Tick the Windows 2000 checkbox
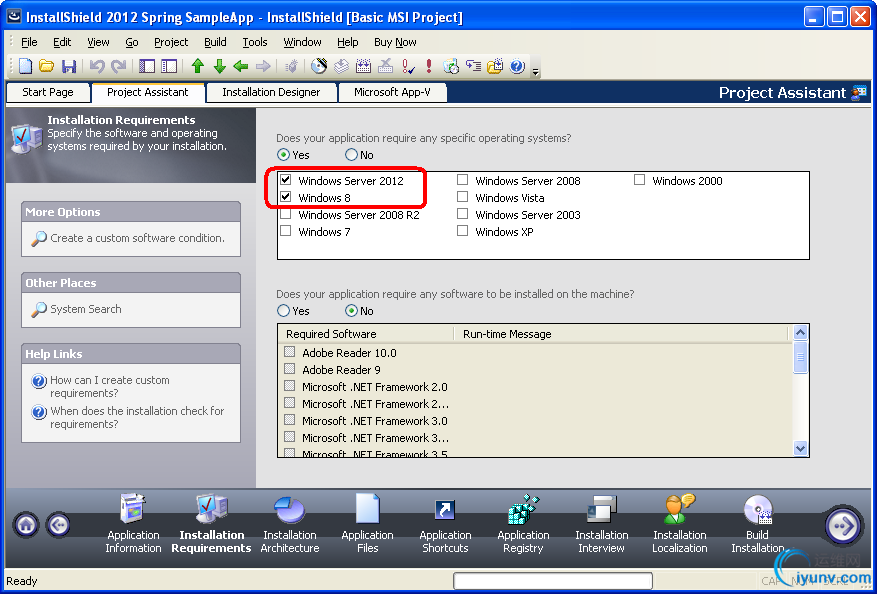Viewport: 877px width, 594px height. tap(639, 180)
